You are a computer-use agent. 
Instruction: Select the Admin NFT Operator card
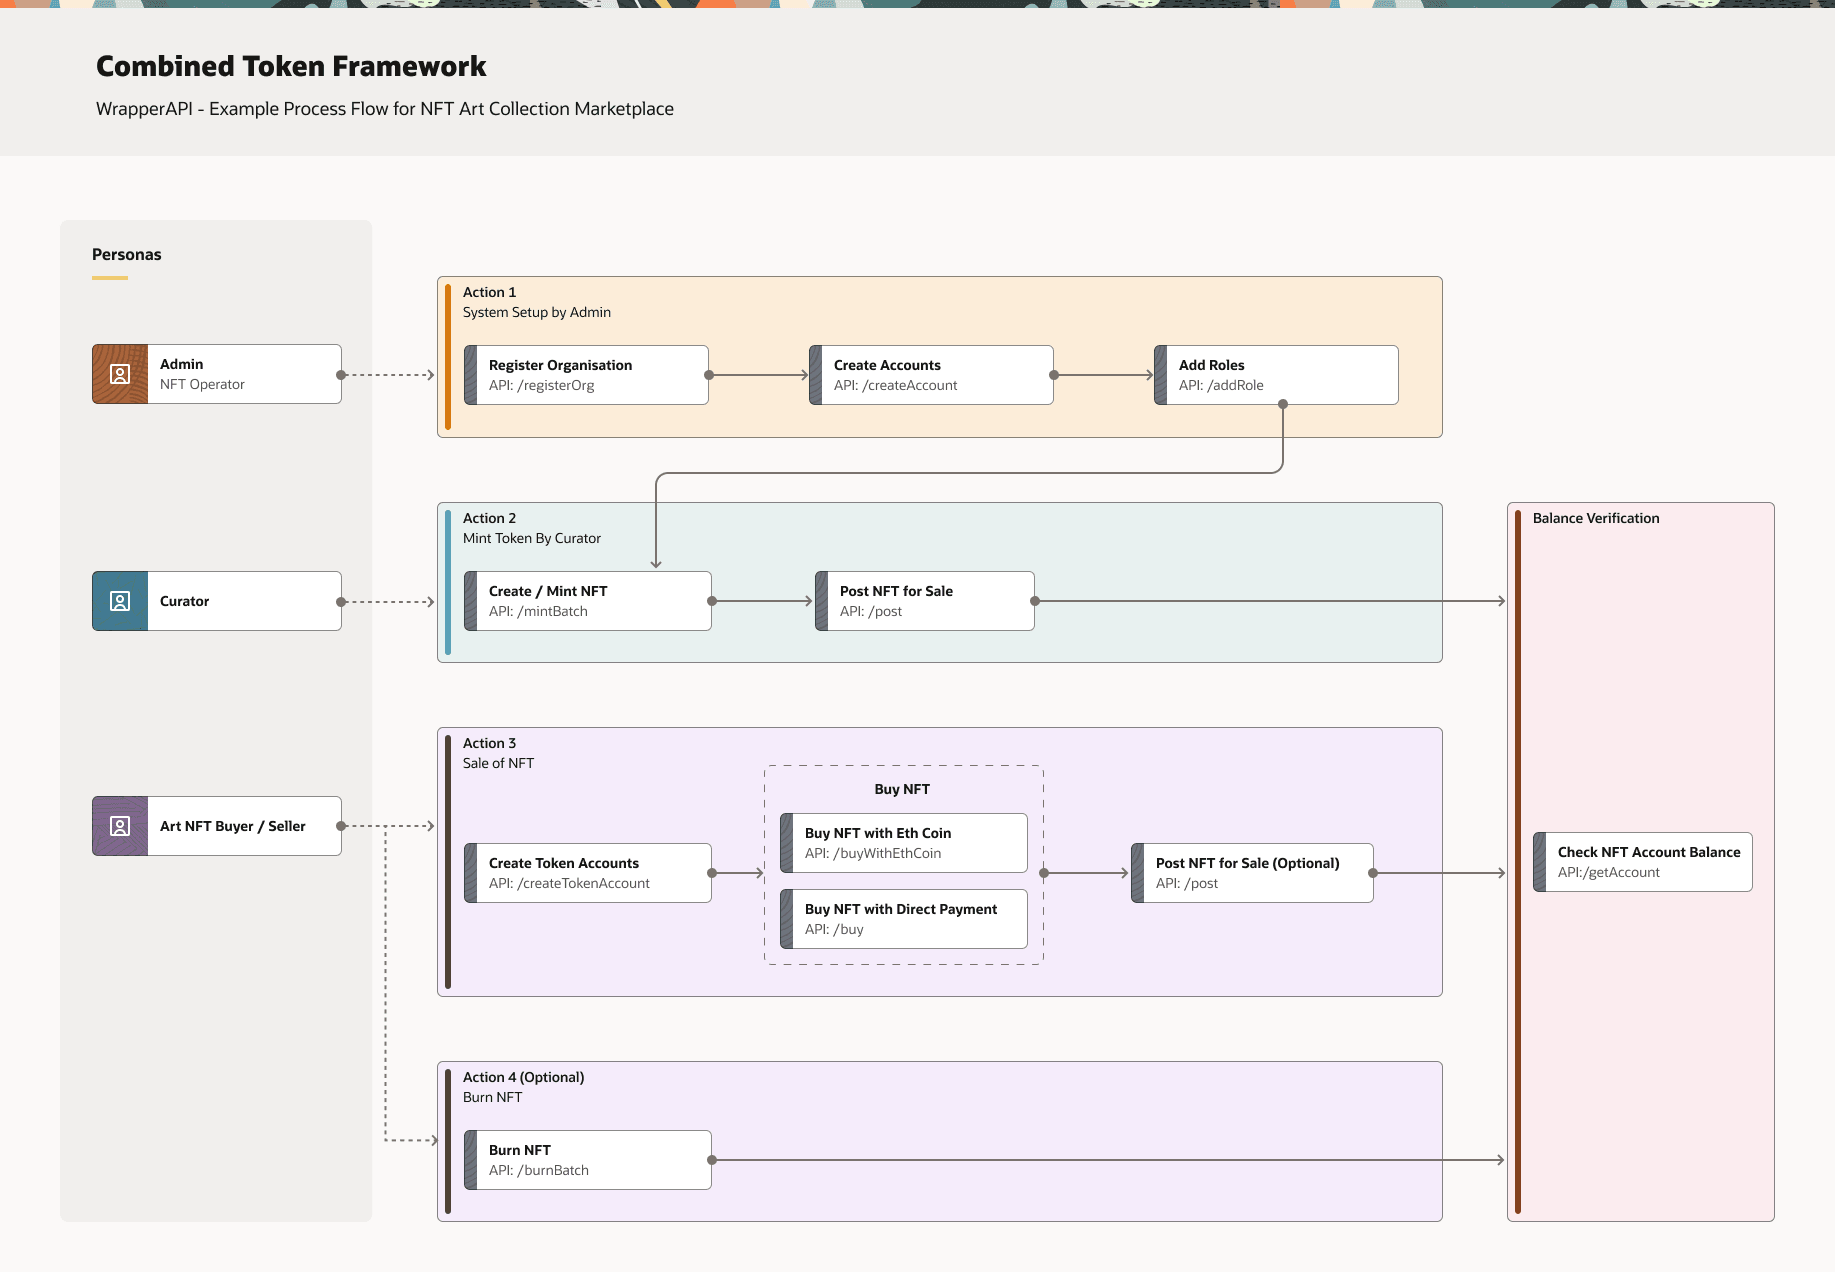coord(217,374)
